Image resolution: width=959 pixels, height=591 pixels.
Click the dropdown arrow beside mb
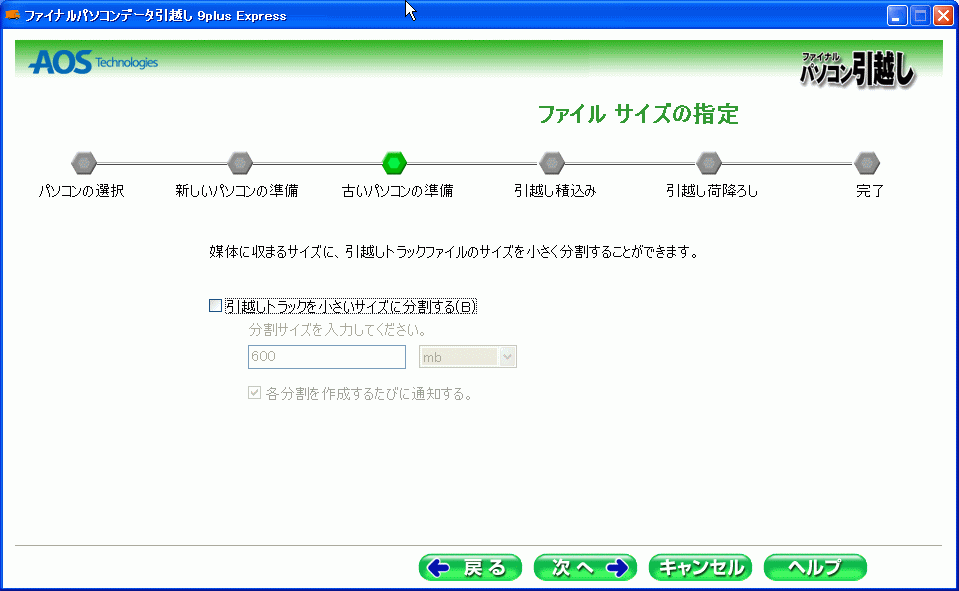tap(507, 357)
